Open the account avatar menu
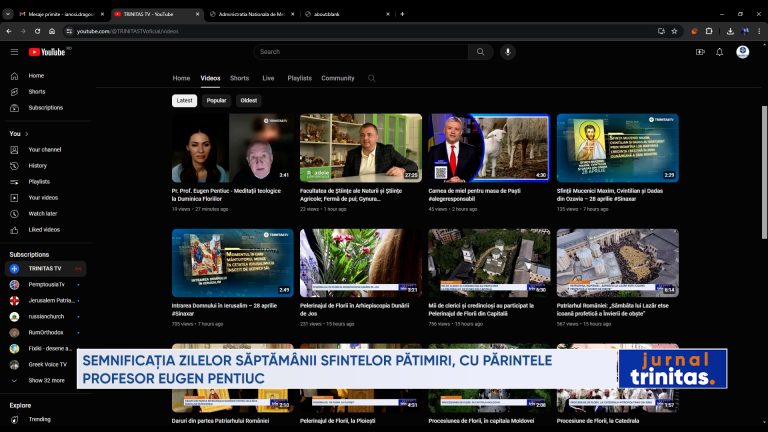This screenshot has height=432, width=768. click(743, 52)
